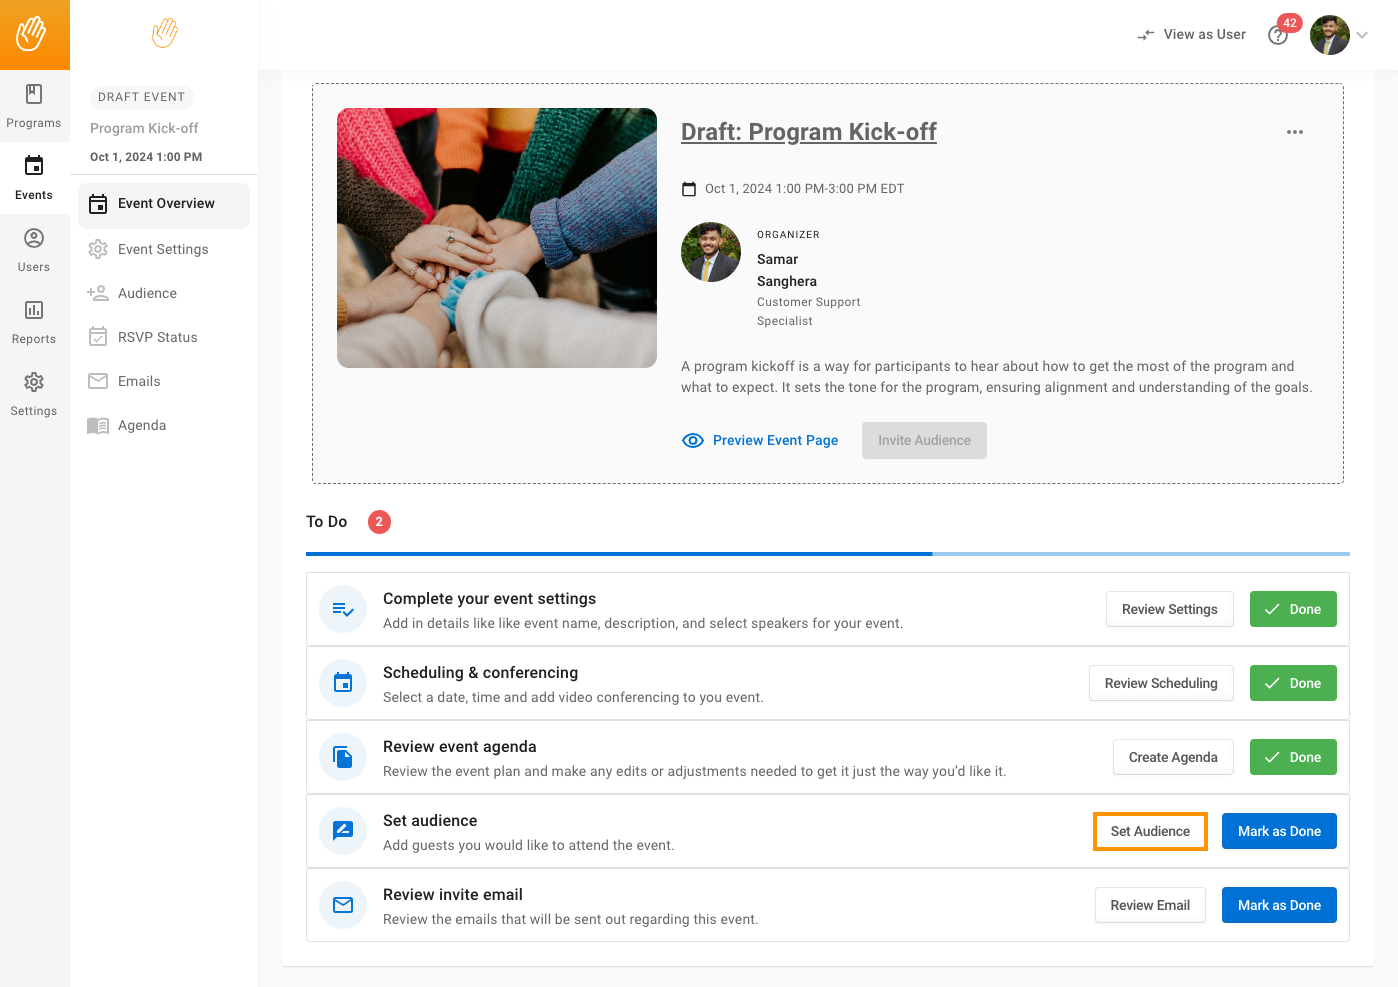This screenshot has height=987, width=1398.
Task: Open Users in the left rail
Action: click(x=34, y=250)
